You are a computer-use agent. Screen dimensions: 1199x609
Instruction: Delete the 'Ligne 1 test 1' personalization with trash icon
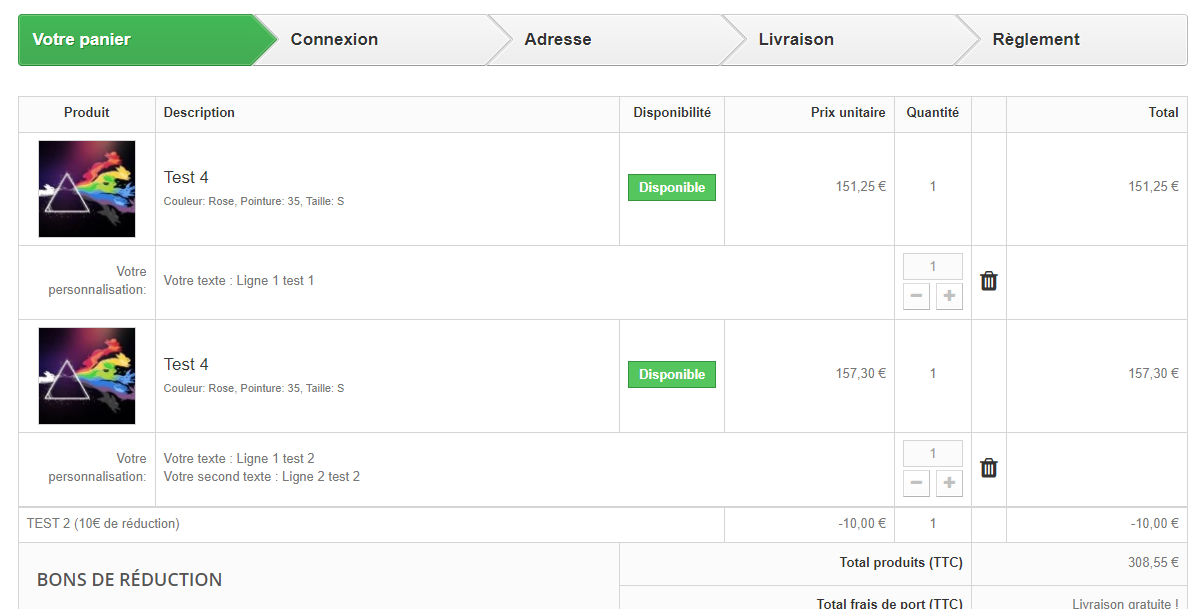pos(989,281)
